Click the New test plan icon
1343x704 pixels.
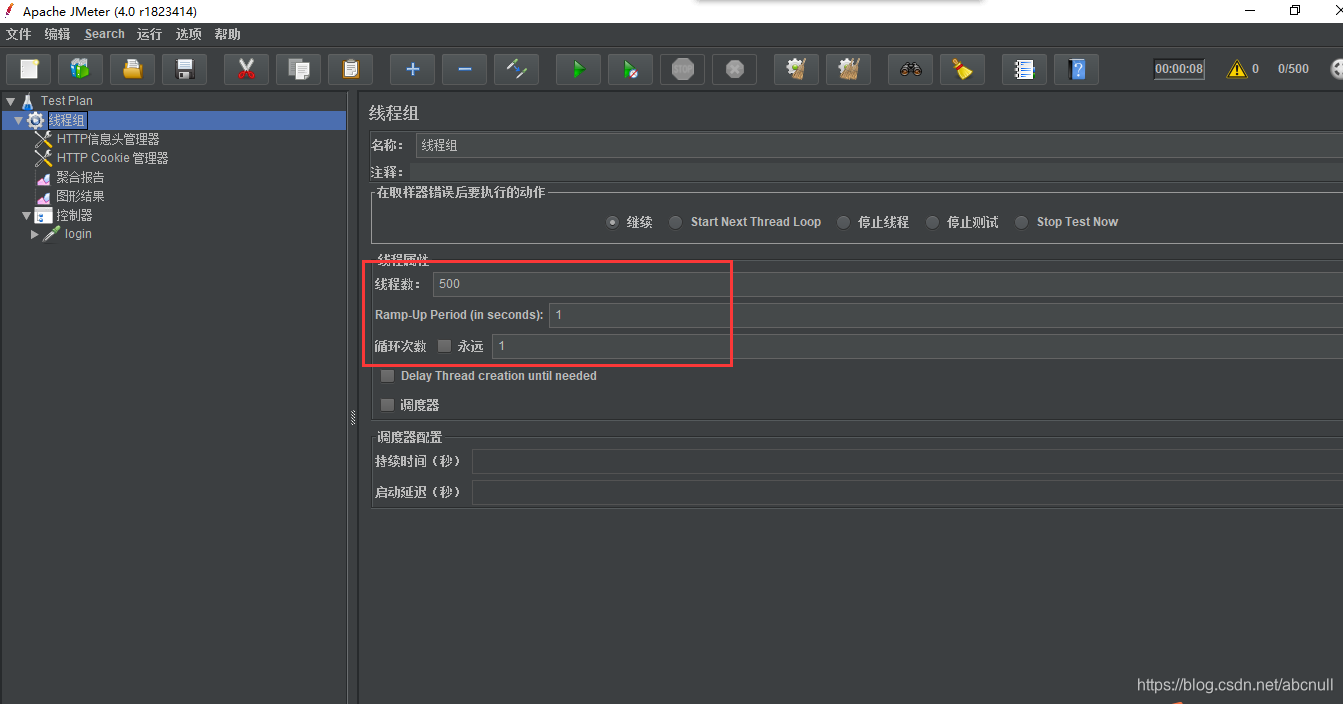point(29,69)
